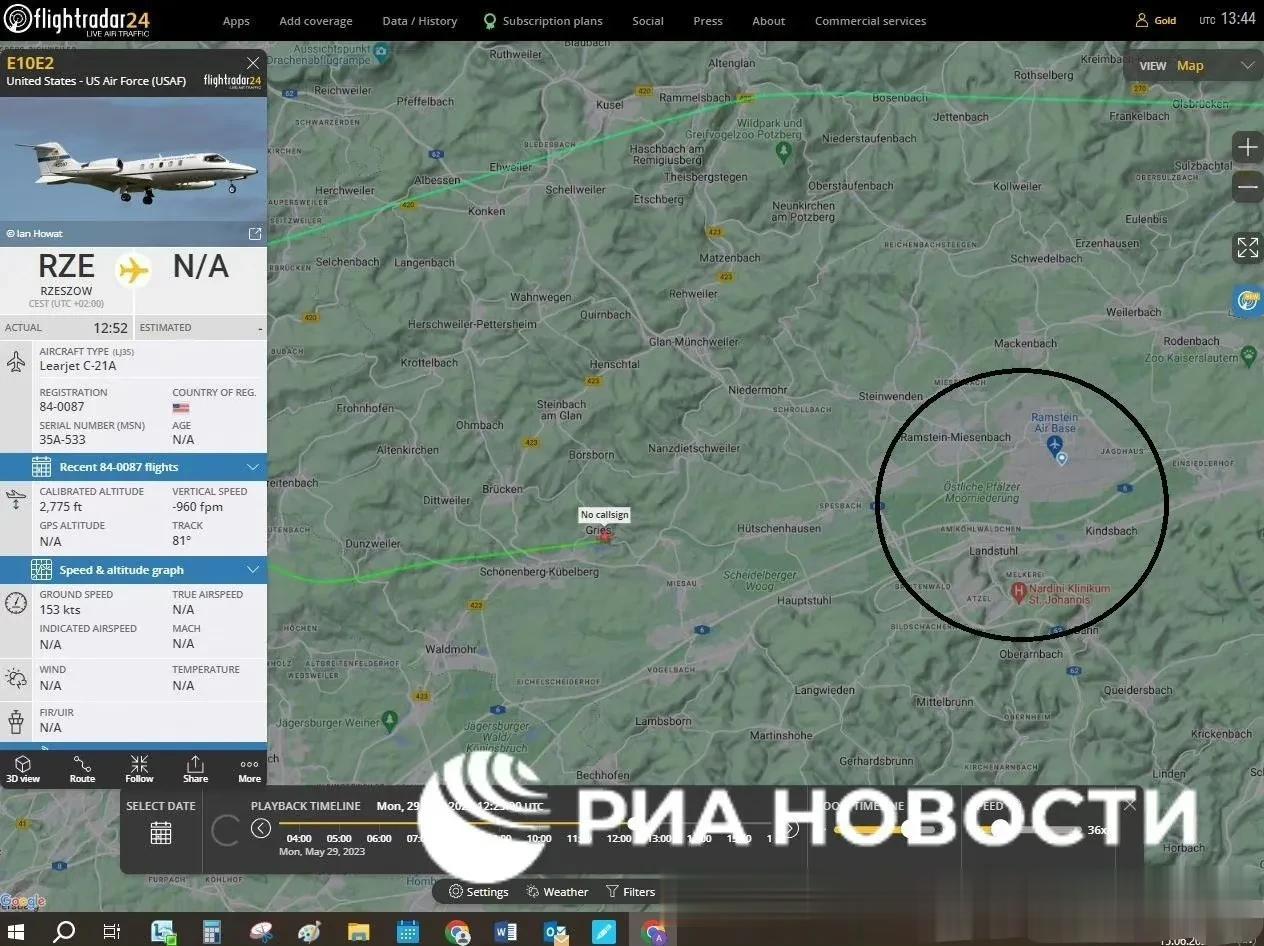1264x946 pixels.
Task: Toggle Follow aircraft mode
Action: tap(139, 769)
